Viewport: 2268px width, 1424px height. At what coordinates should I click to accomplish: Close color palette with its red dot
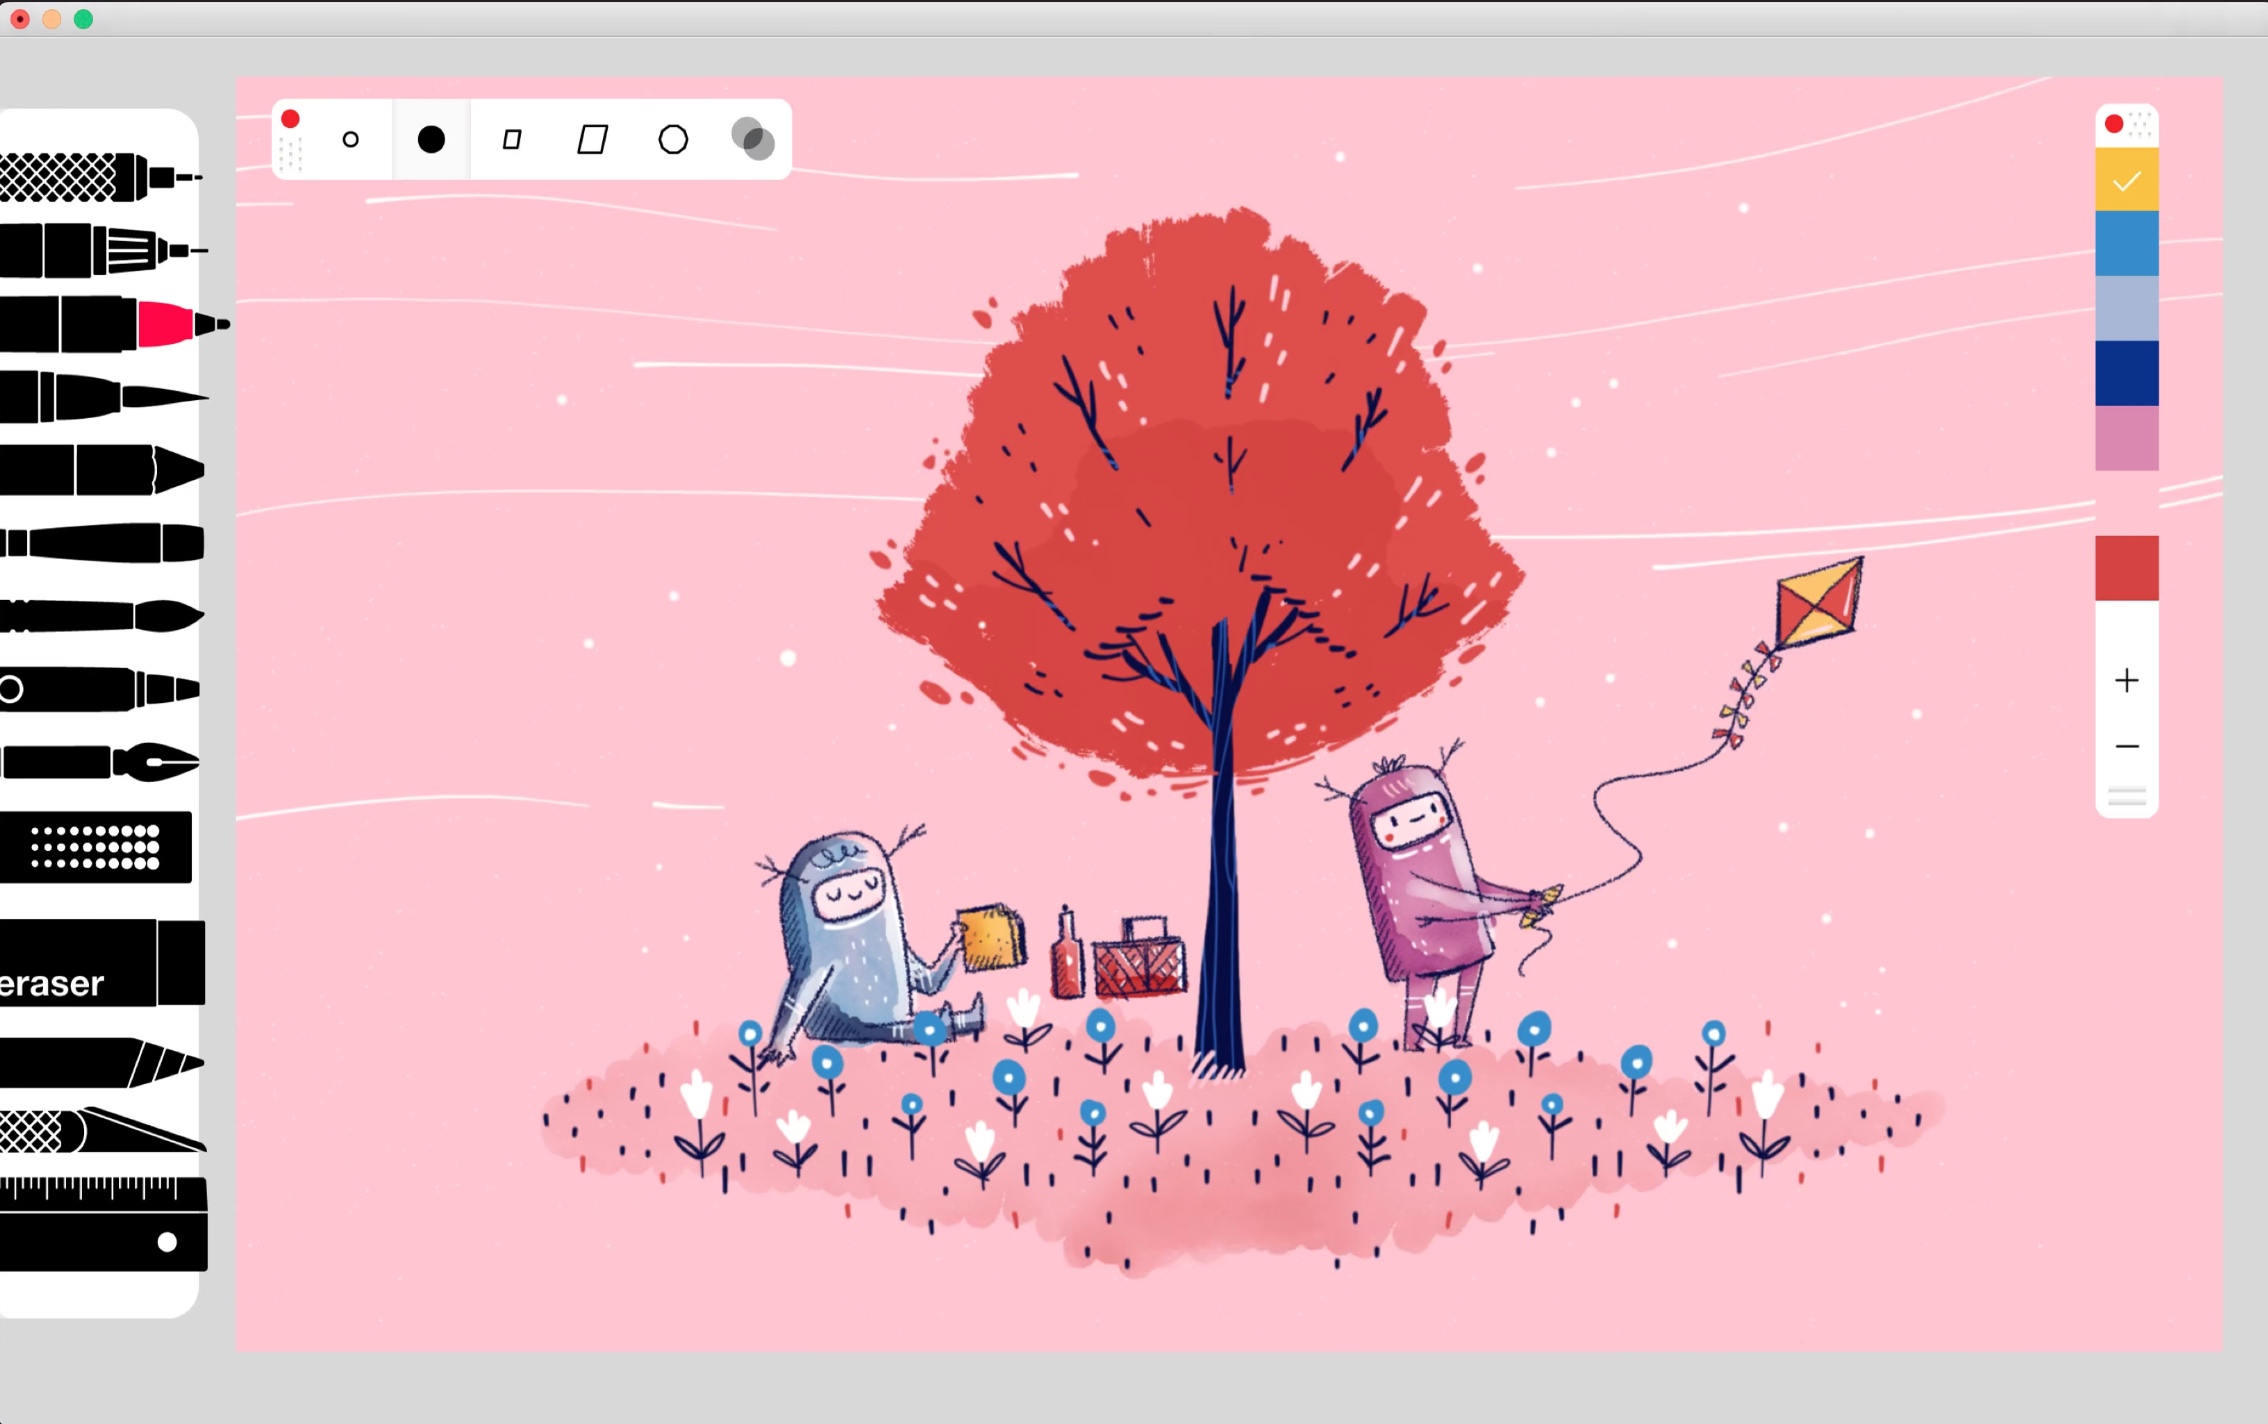[x=2113, y=124]
